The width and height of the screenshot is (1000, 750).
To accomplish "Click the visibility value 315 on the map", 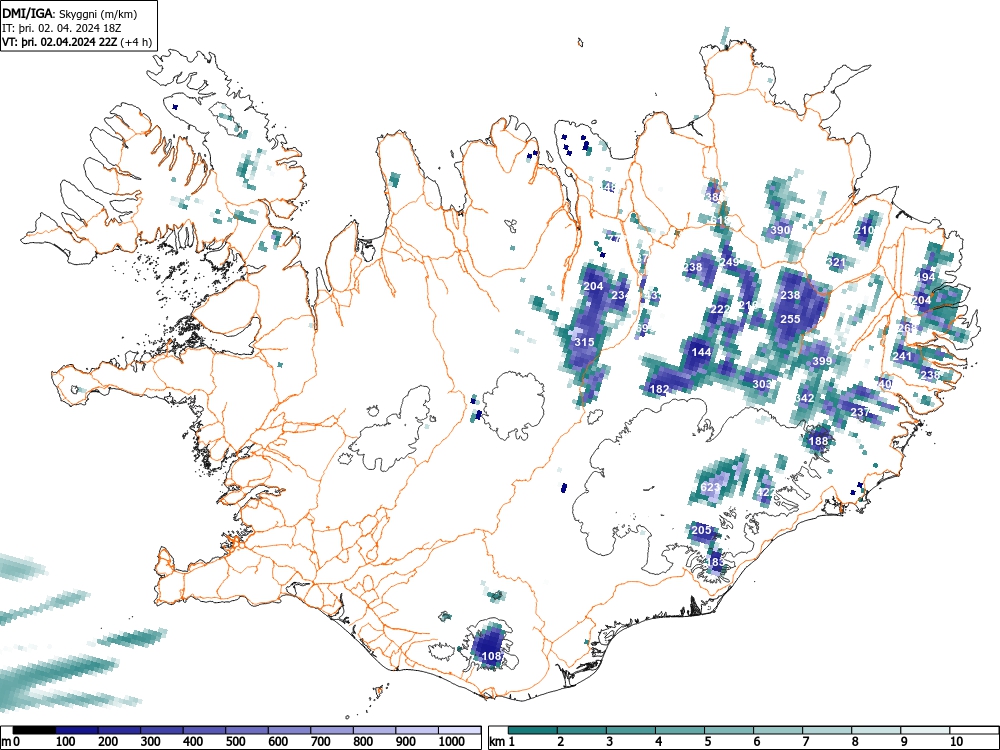I will (584, 342).
